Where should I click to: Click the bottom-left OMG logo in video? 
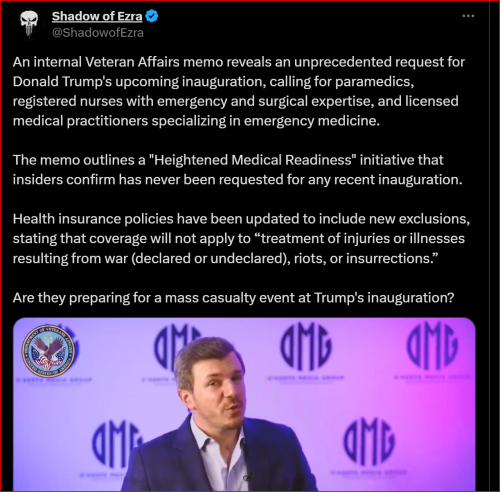(x=115, y=445)
